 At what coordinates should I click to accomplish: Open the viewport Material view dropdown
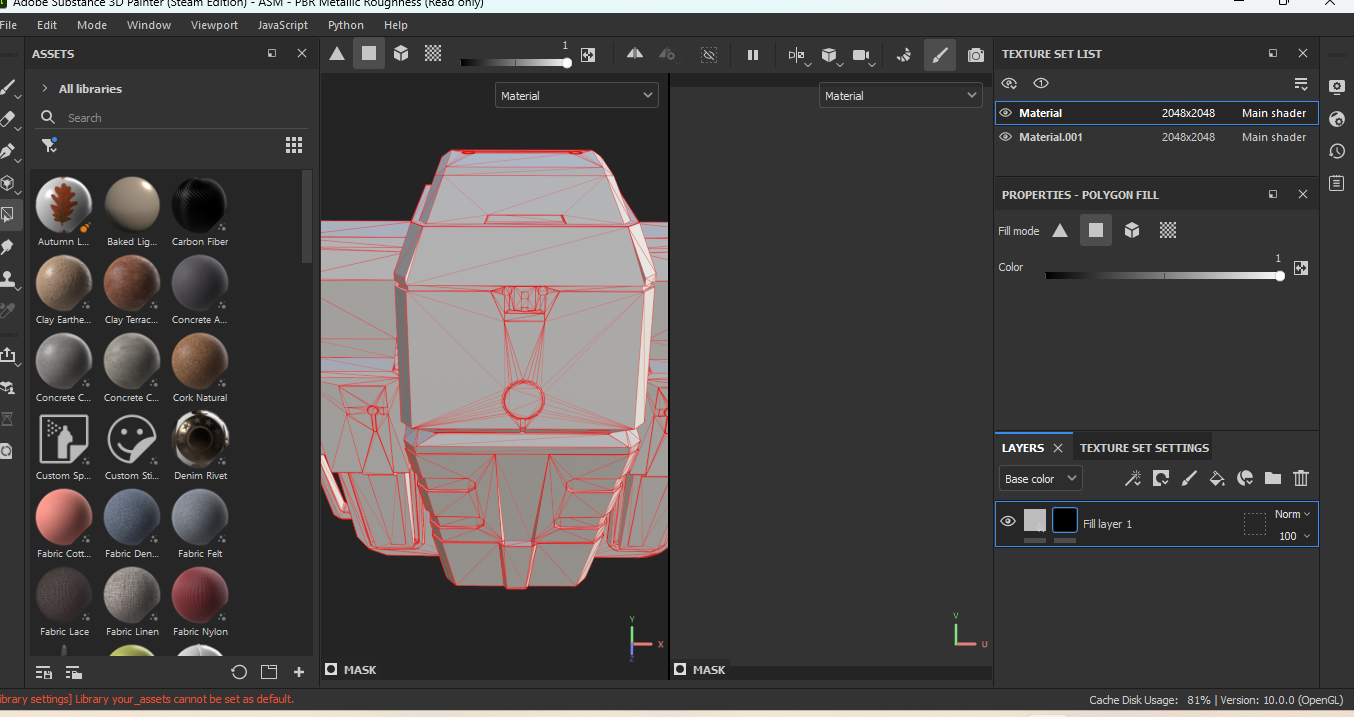(x=576, y=95)
